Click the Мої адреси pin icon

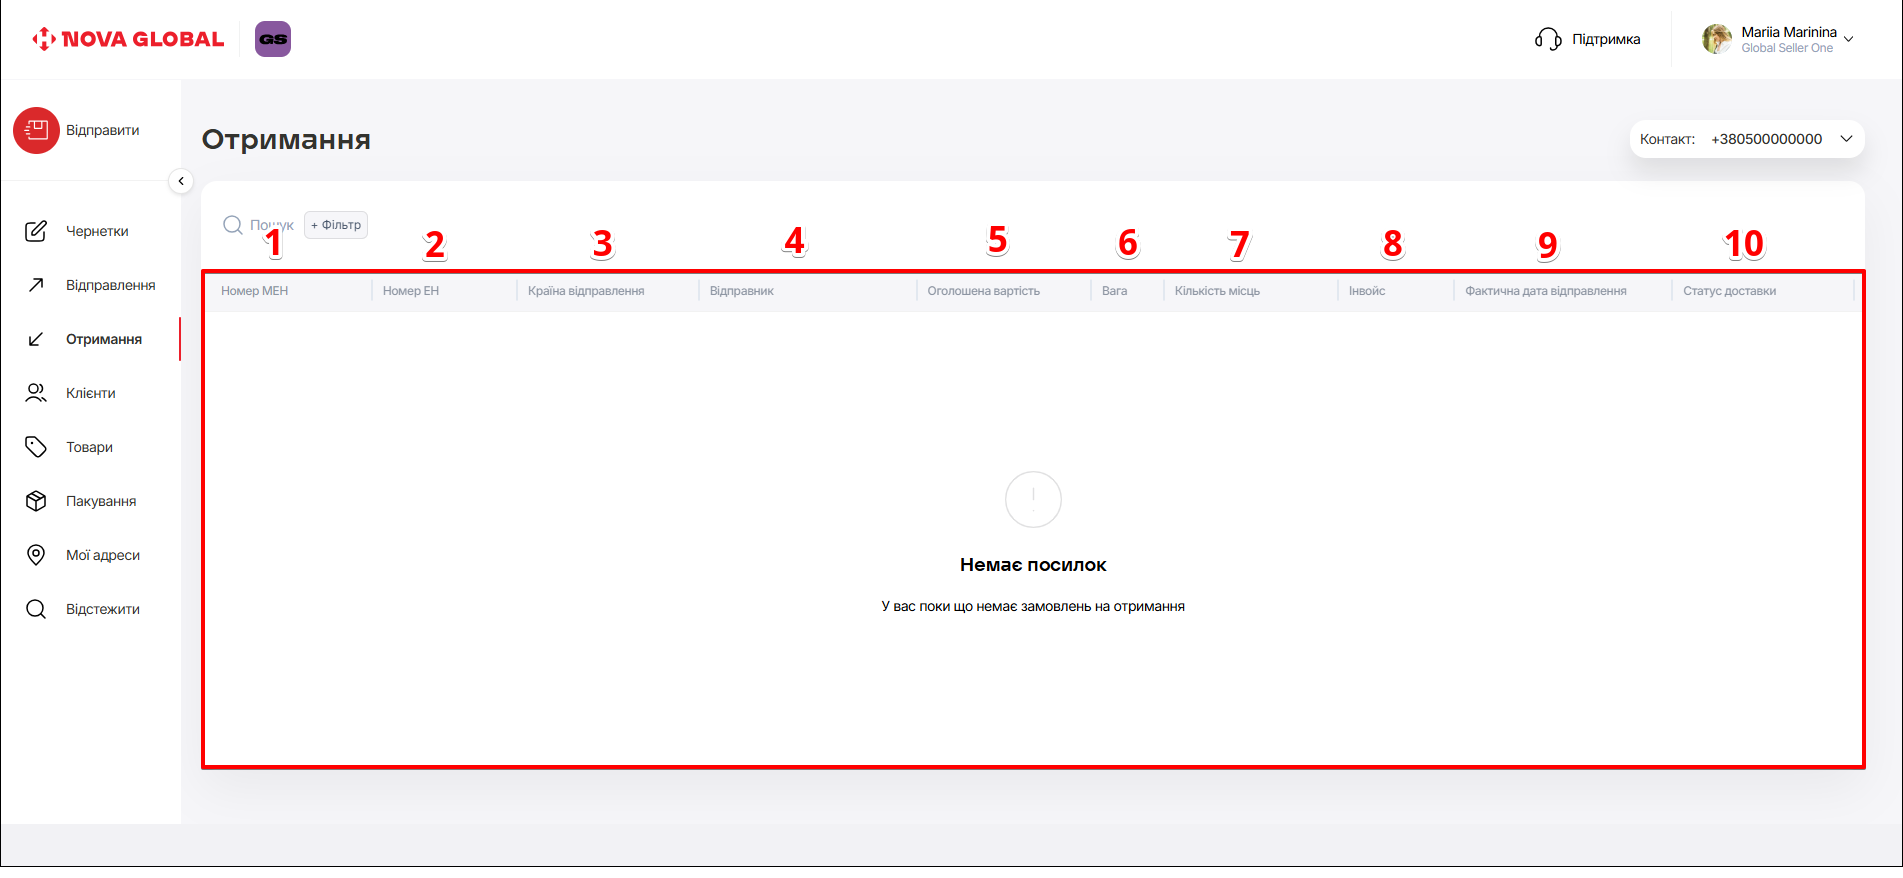(x=36, y=555)
